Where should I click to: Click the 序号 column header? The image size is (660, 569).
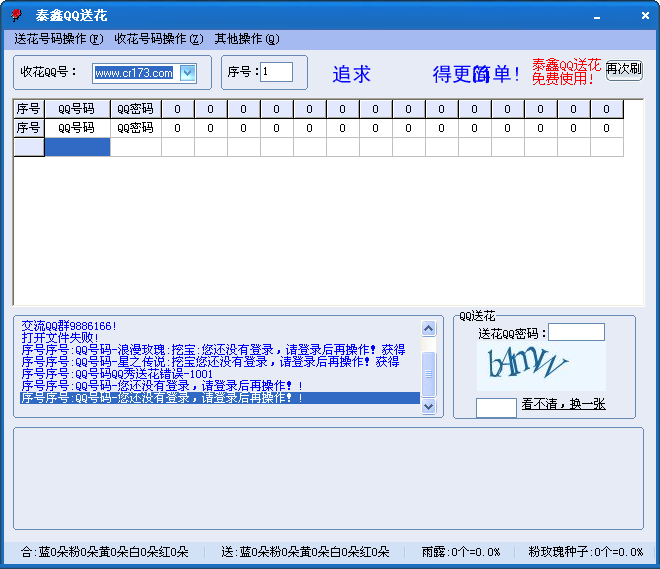click(29, 109)
